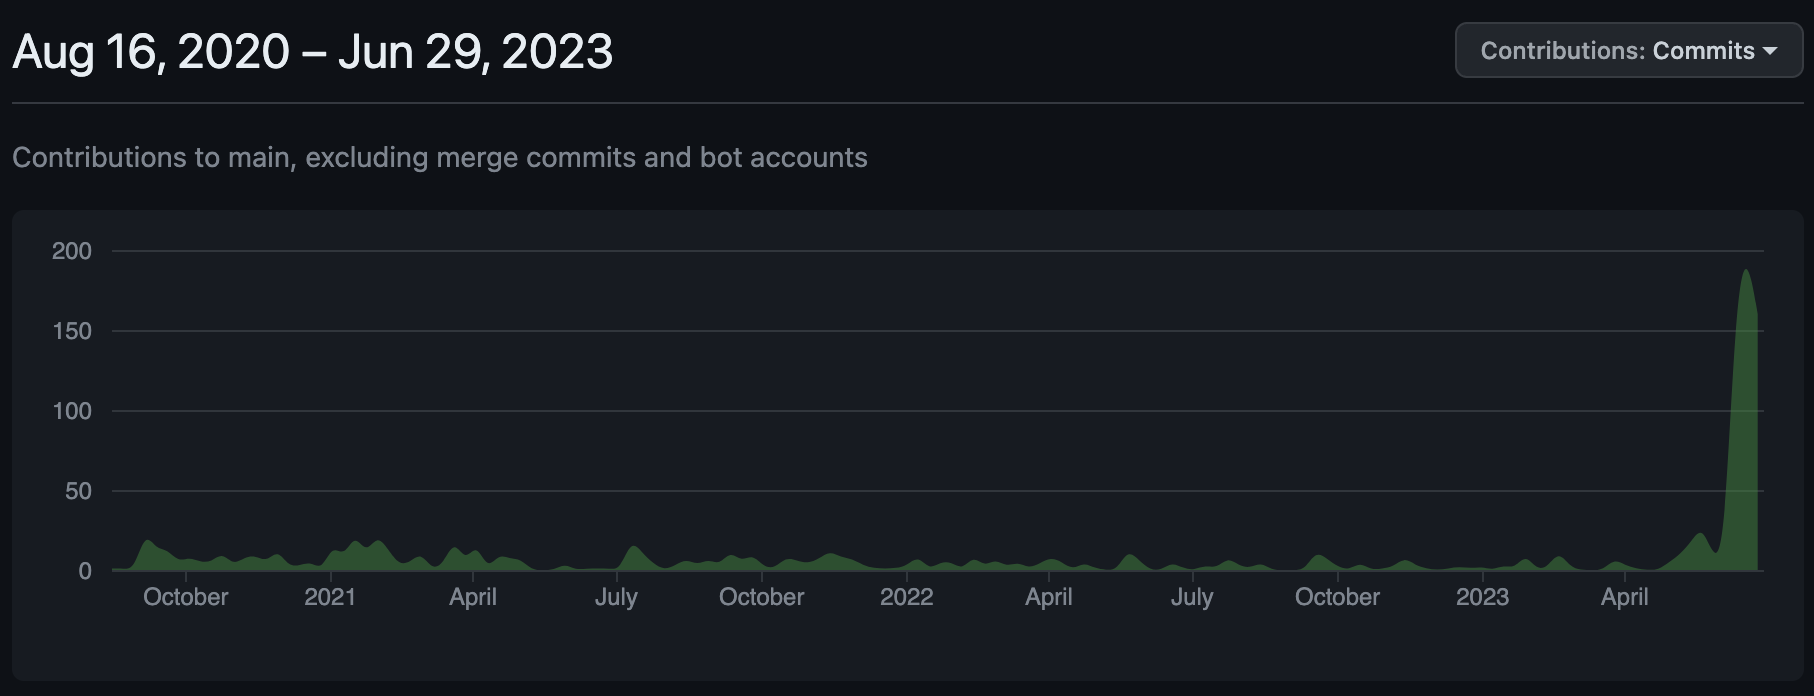Click the commit peak above the July 2021 label
Image resolution: width=1814 pixels, height=696 pixels.
(633, 555)
